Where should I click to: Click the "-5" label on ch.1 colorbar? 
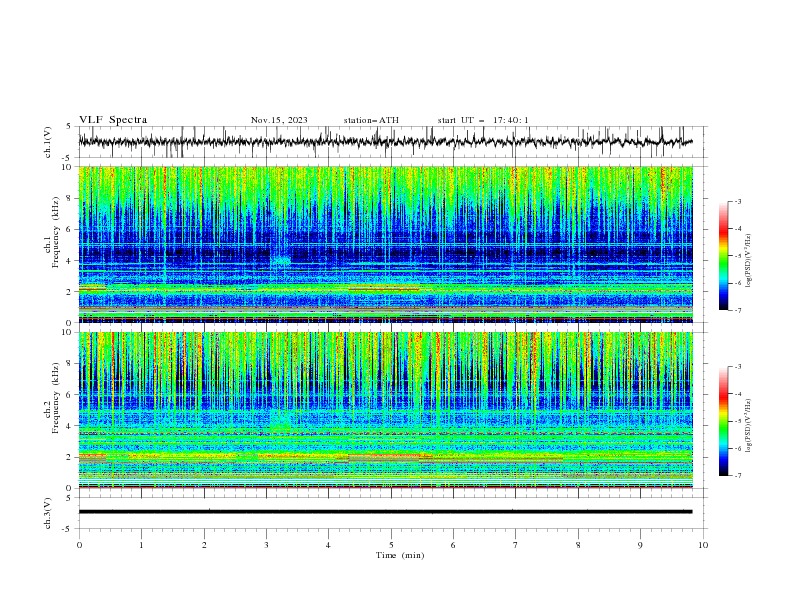(738, 256)
